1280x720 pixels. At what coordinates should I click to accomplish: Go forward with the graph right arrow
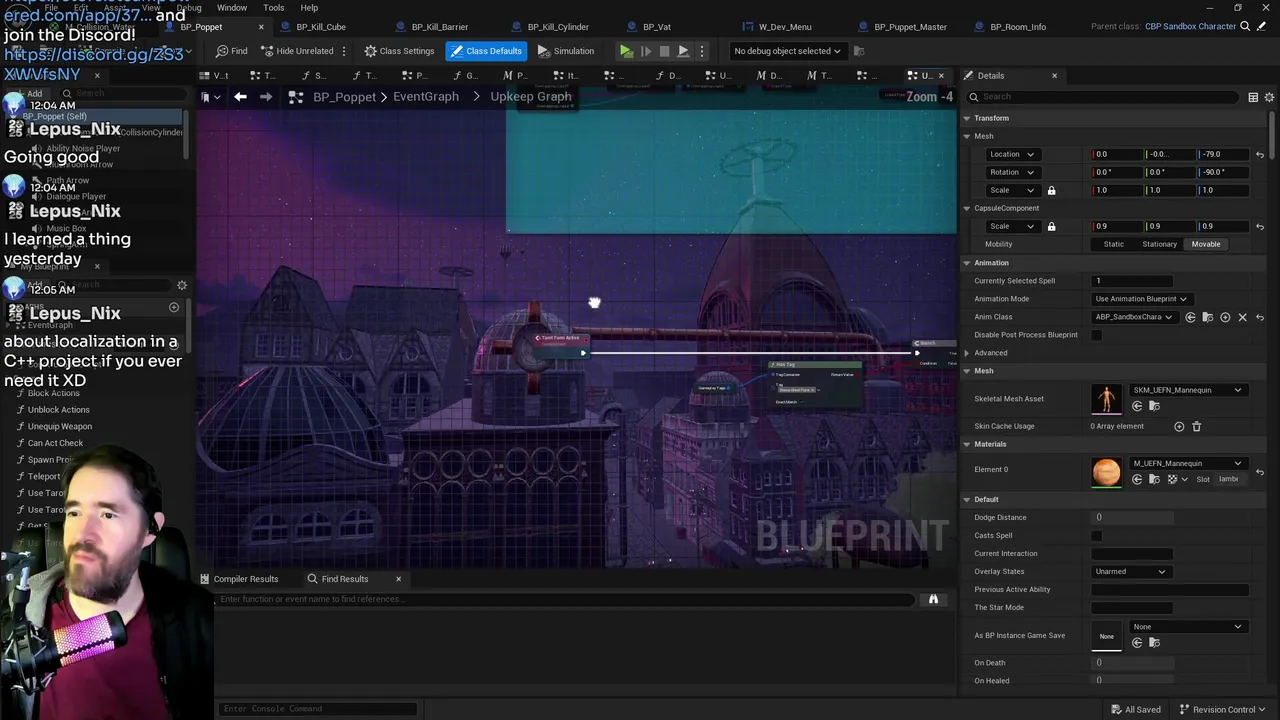(x=265, y=97)
